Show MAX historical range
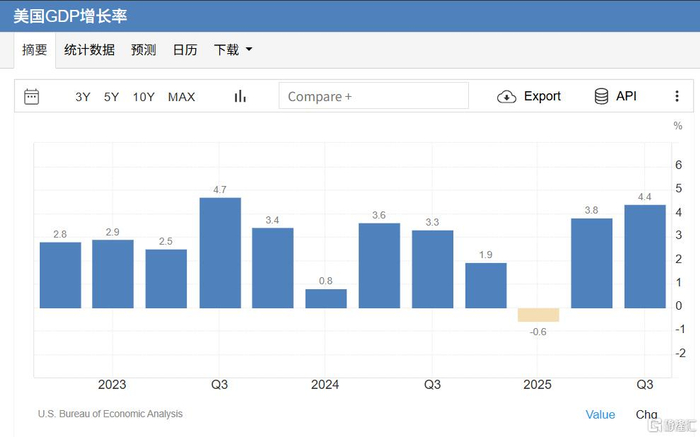The height and width of the screenshot is (437, 700). click(181, 97)
